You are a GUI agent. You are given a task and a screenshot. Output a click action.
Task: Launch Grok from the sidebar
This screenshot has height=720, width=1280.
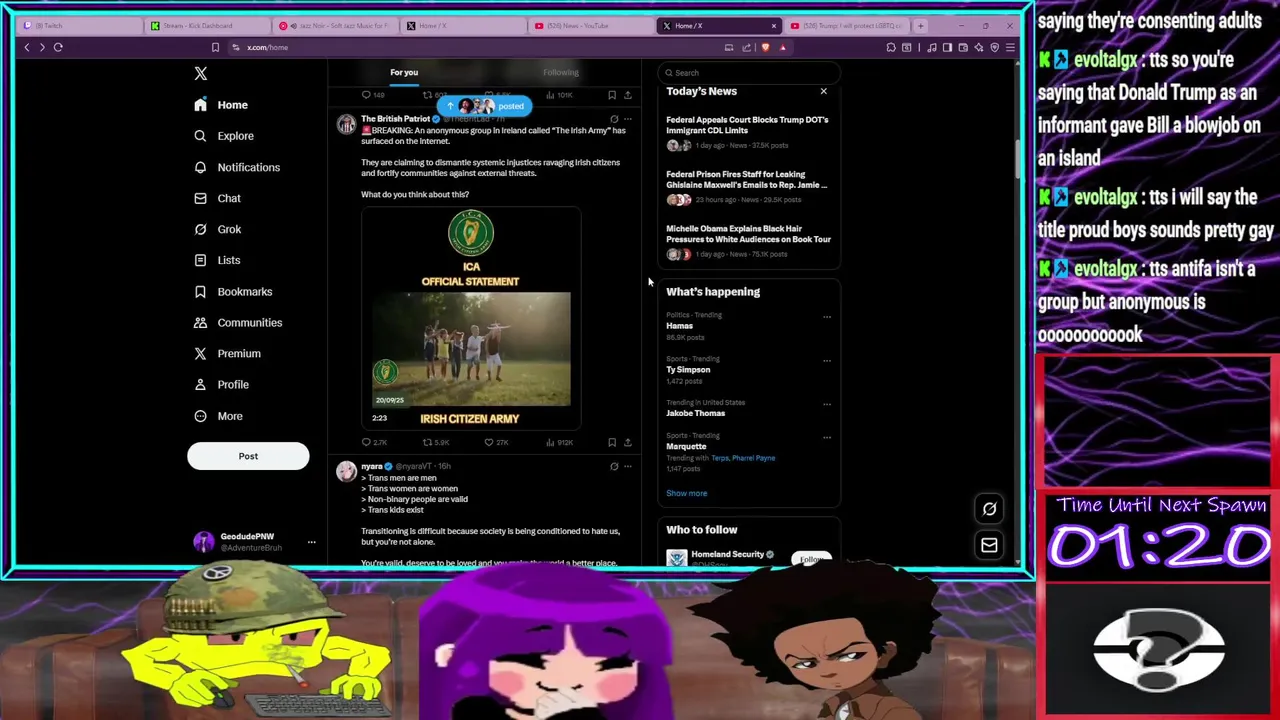(218, 229)
